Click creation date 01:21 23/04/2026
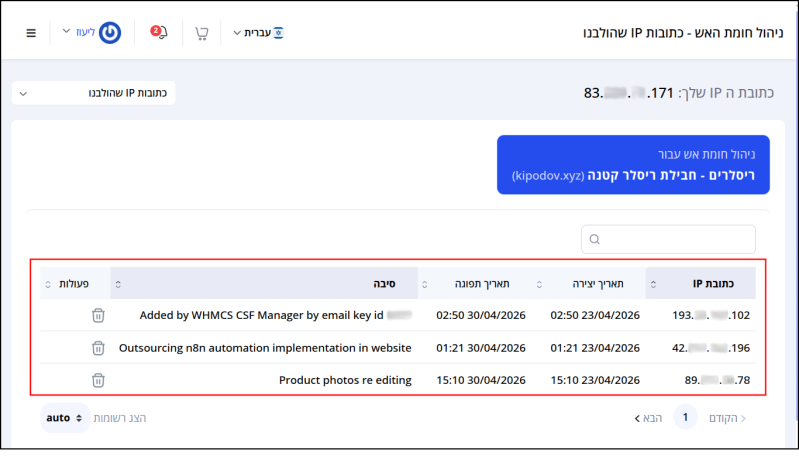The image size is (799, 467). [x=595, y=348]
